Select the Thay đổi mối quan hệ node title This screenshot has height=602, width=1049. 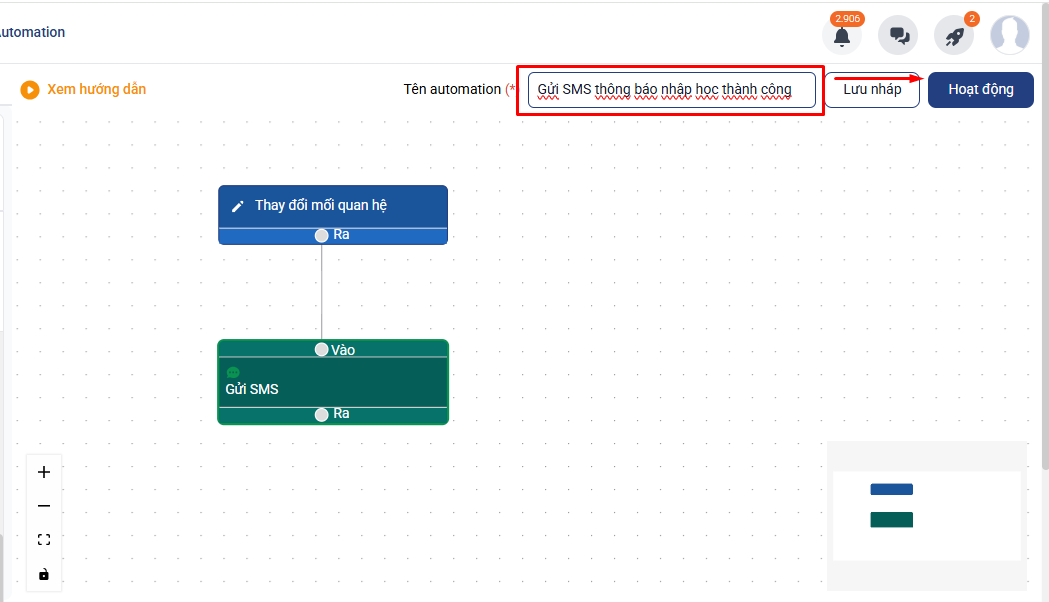(x=320, y=206)
